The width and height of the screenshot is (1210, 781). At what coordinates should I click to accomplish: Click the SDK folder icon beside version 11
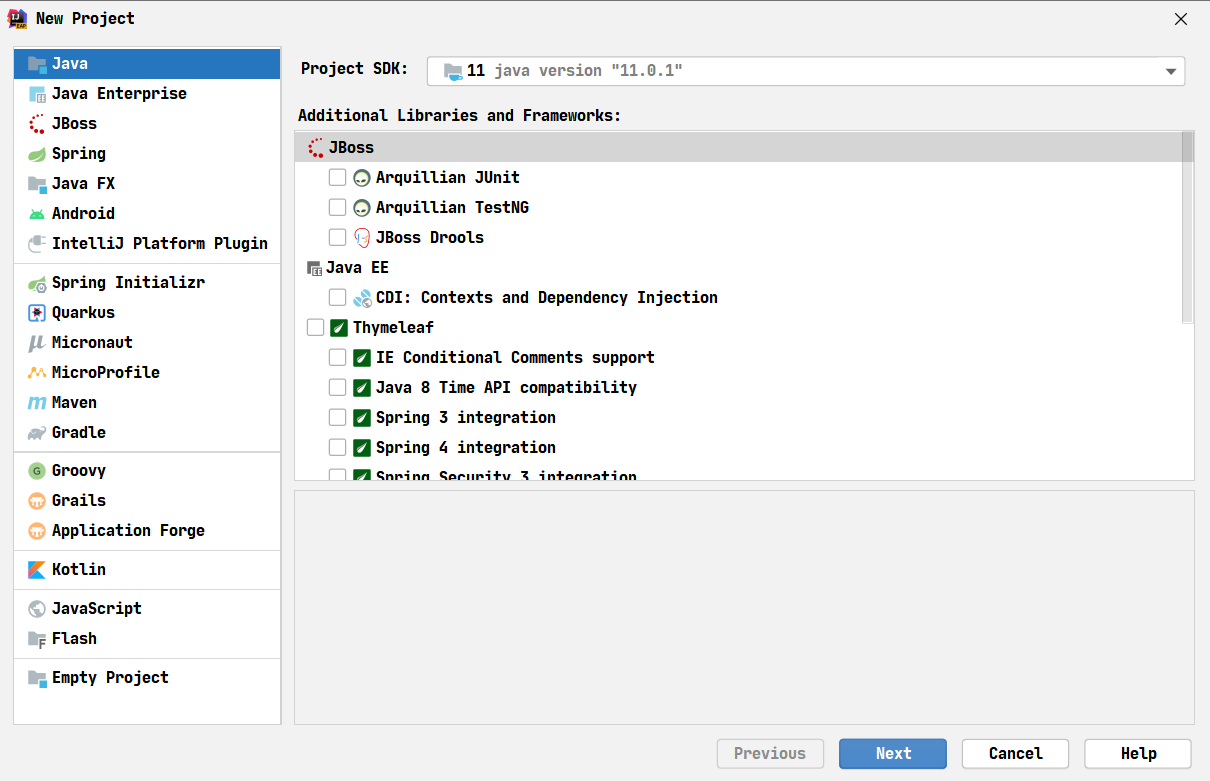point(453,71)
